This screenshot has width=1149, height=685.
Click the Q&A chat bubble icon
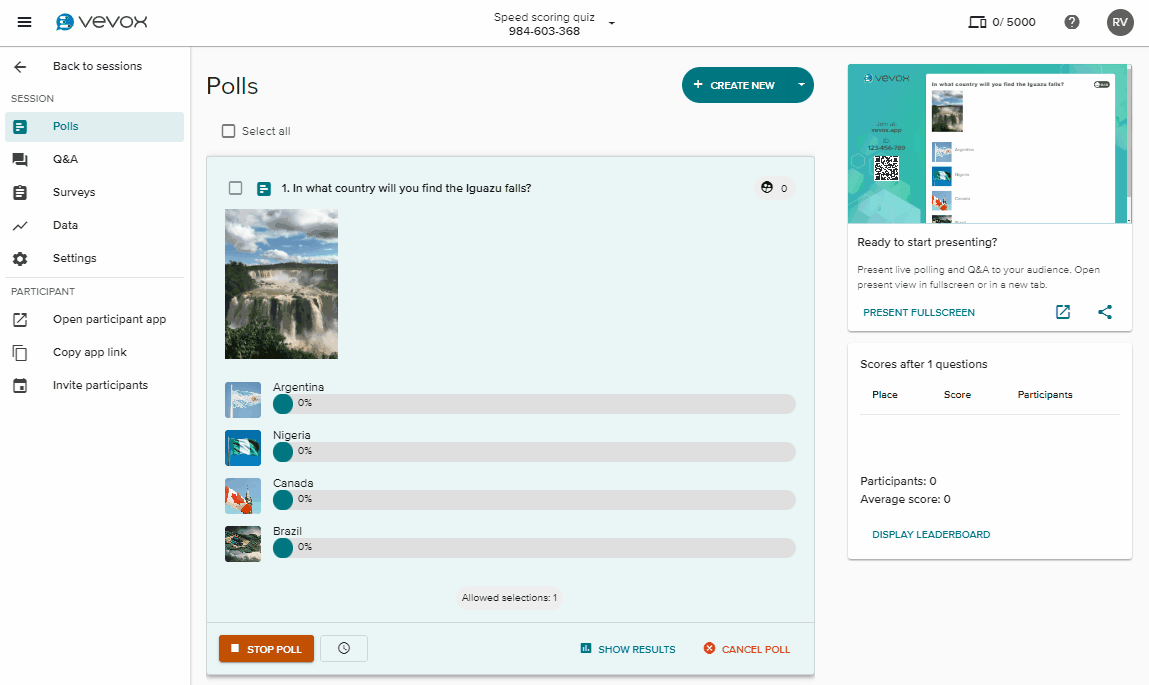tap(20, 160)
